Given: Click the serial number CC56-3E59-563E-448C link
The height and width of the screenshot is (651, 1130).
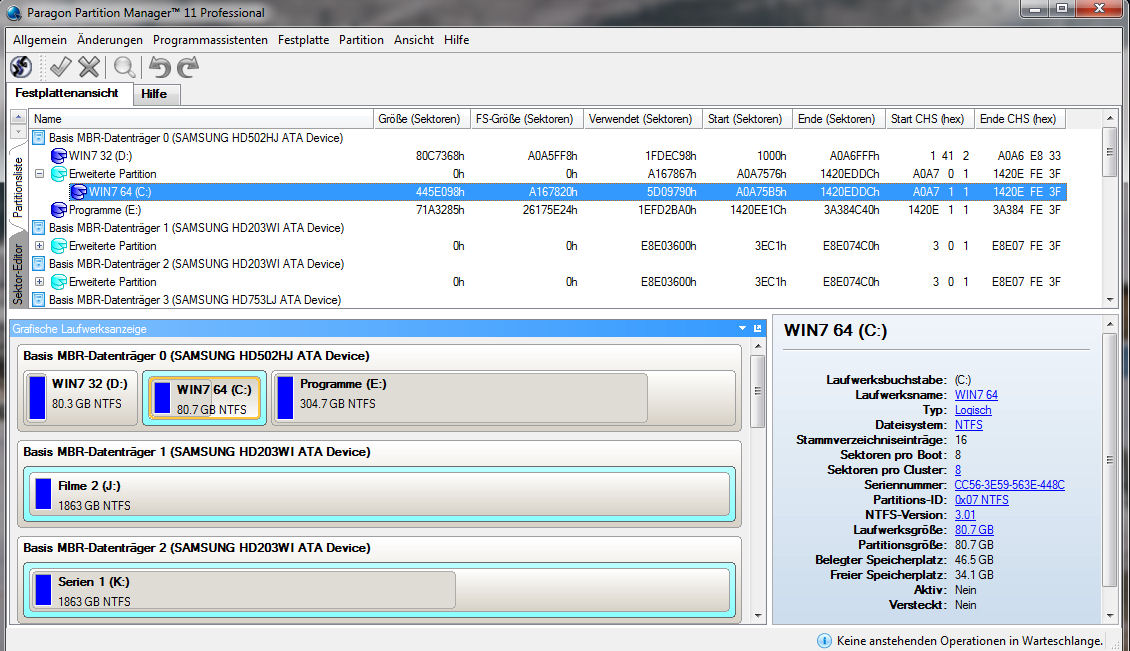Looking at the screenshot, I should 1009,485.
